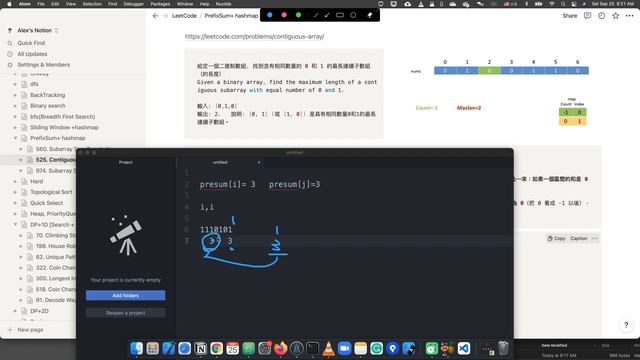Expand the Hard page toggle
This screenshot has height=360, width=640.
(16, 181)
